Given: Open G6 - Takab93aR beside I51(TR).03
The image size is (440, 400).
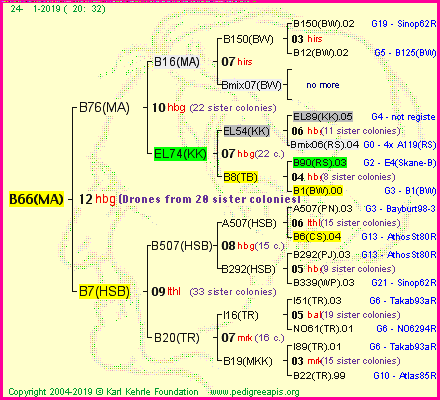Looking at the screenshot, I should [x=403, y=301].
